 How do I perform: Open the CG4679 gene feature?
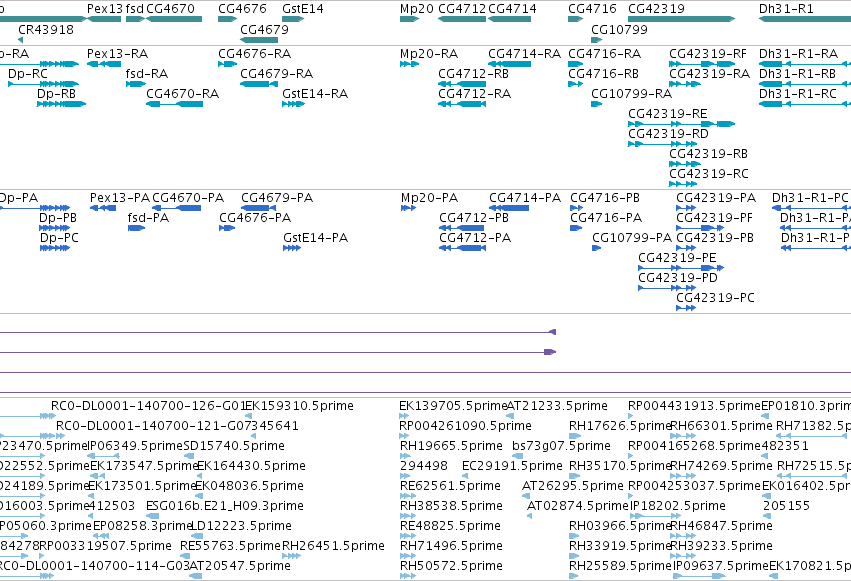click(259, 40)
